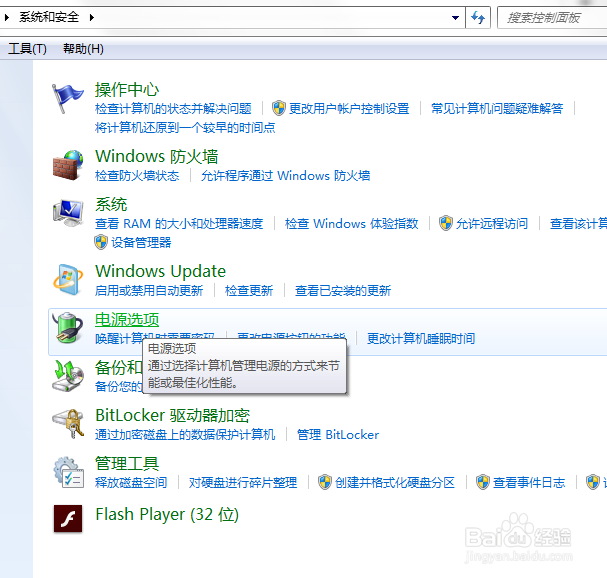Click the refresh arrows button in address bar

[x=478, y=17]
